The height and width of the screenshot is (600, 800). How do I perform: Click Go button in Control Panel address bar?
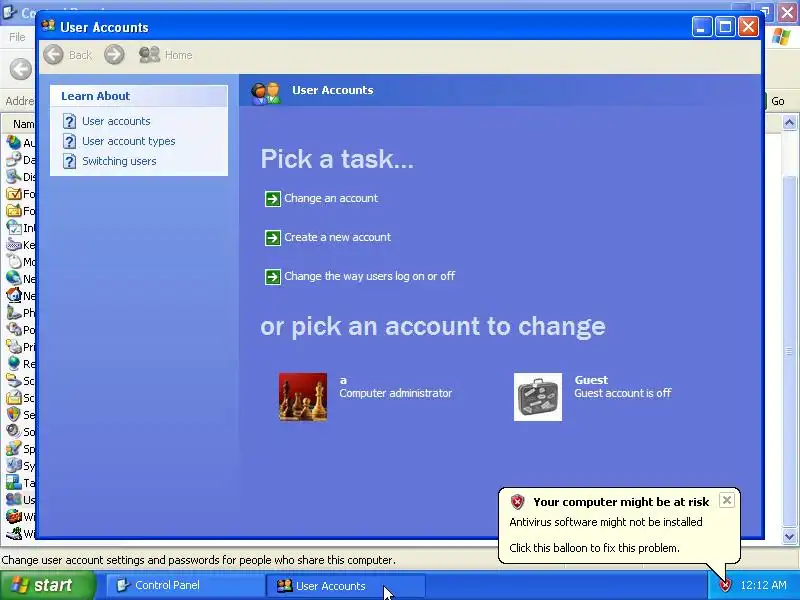[778, 101]
